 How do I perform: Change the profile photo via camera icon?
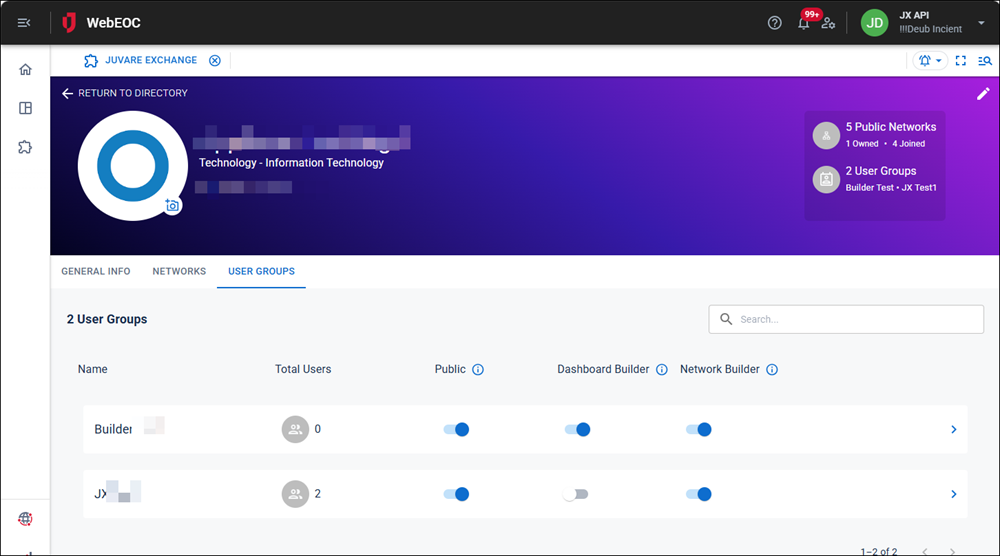(172, 205)
